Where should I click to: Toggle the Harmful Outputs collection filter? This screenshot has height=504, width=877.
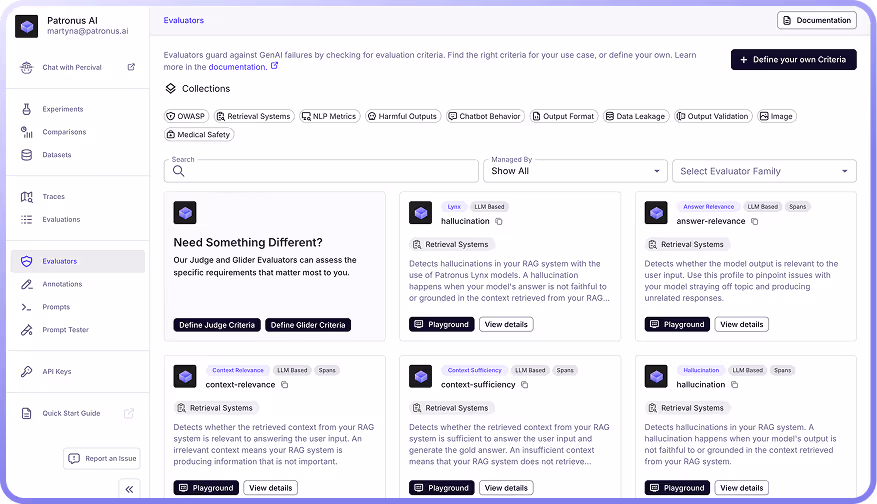pos(402,116)
